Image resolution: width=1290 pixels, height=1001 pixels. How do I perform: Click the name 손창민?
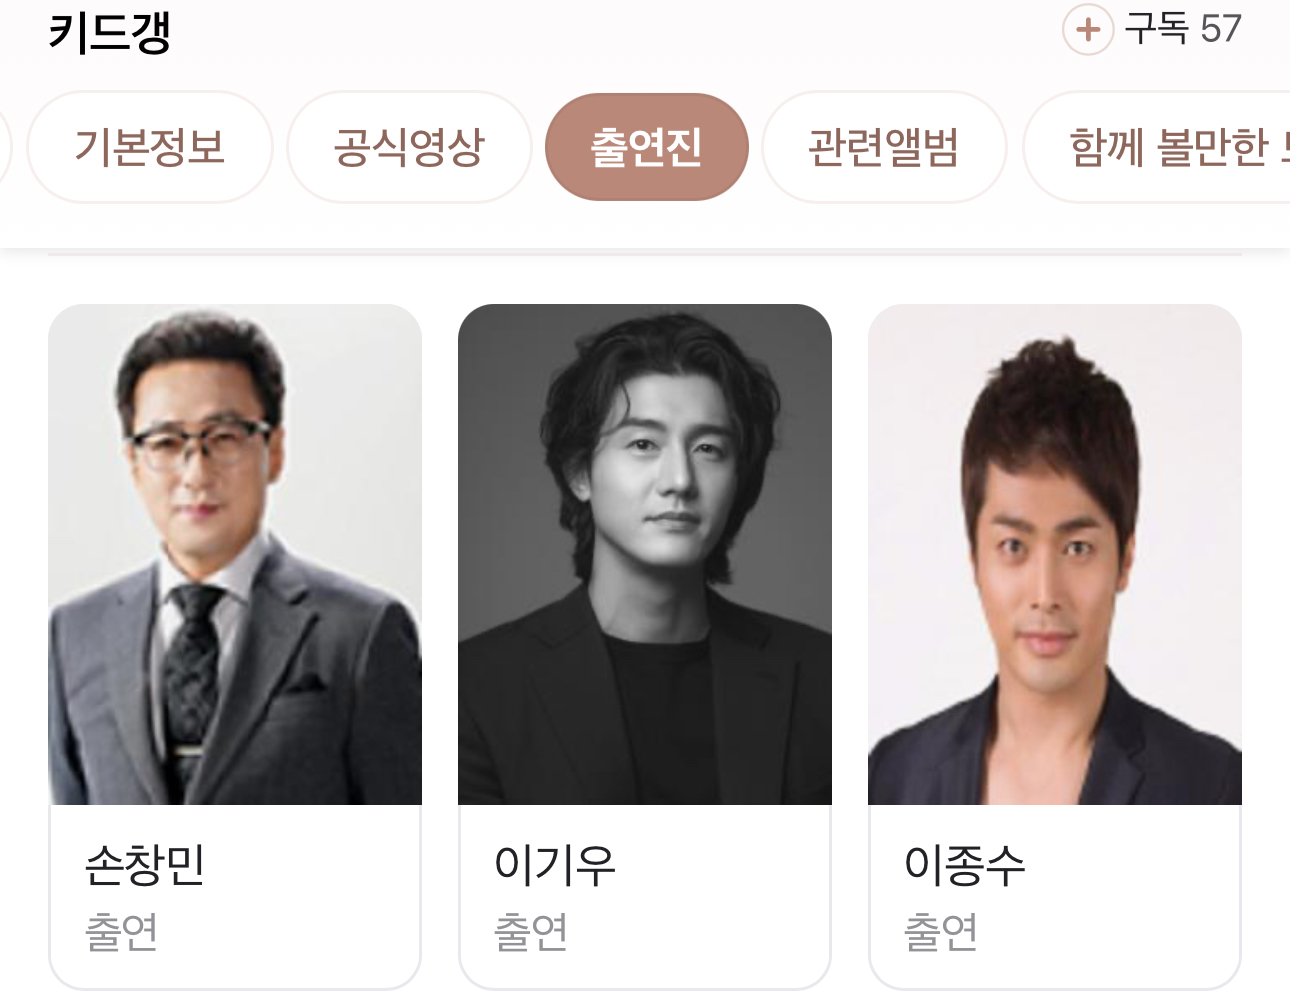click(145, 865)
